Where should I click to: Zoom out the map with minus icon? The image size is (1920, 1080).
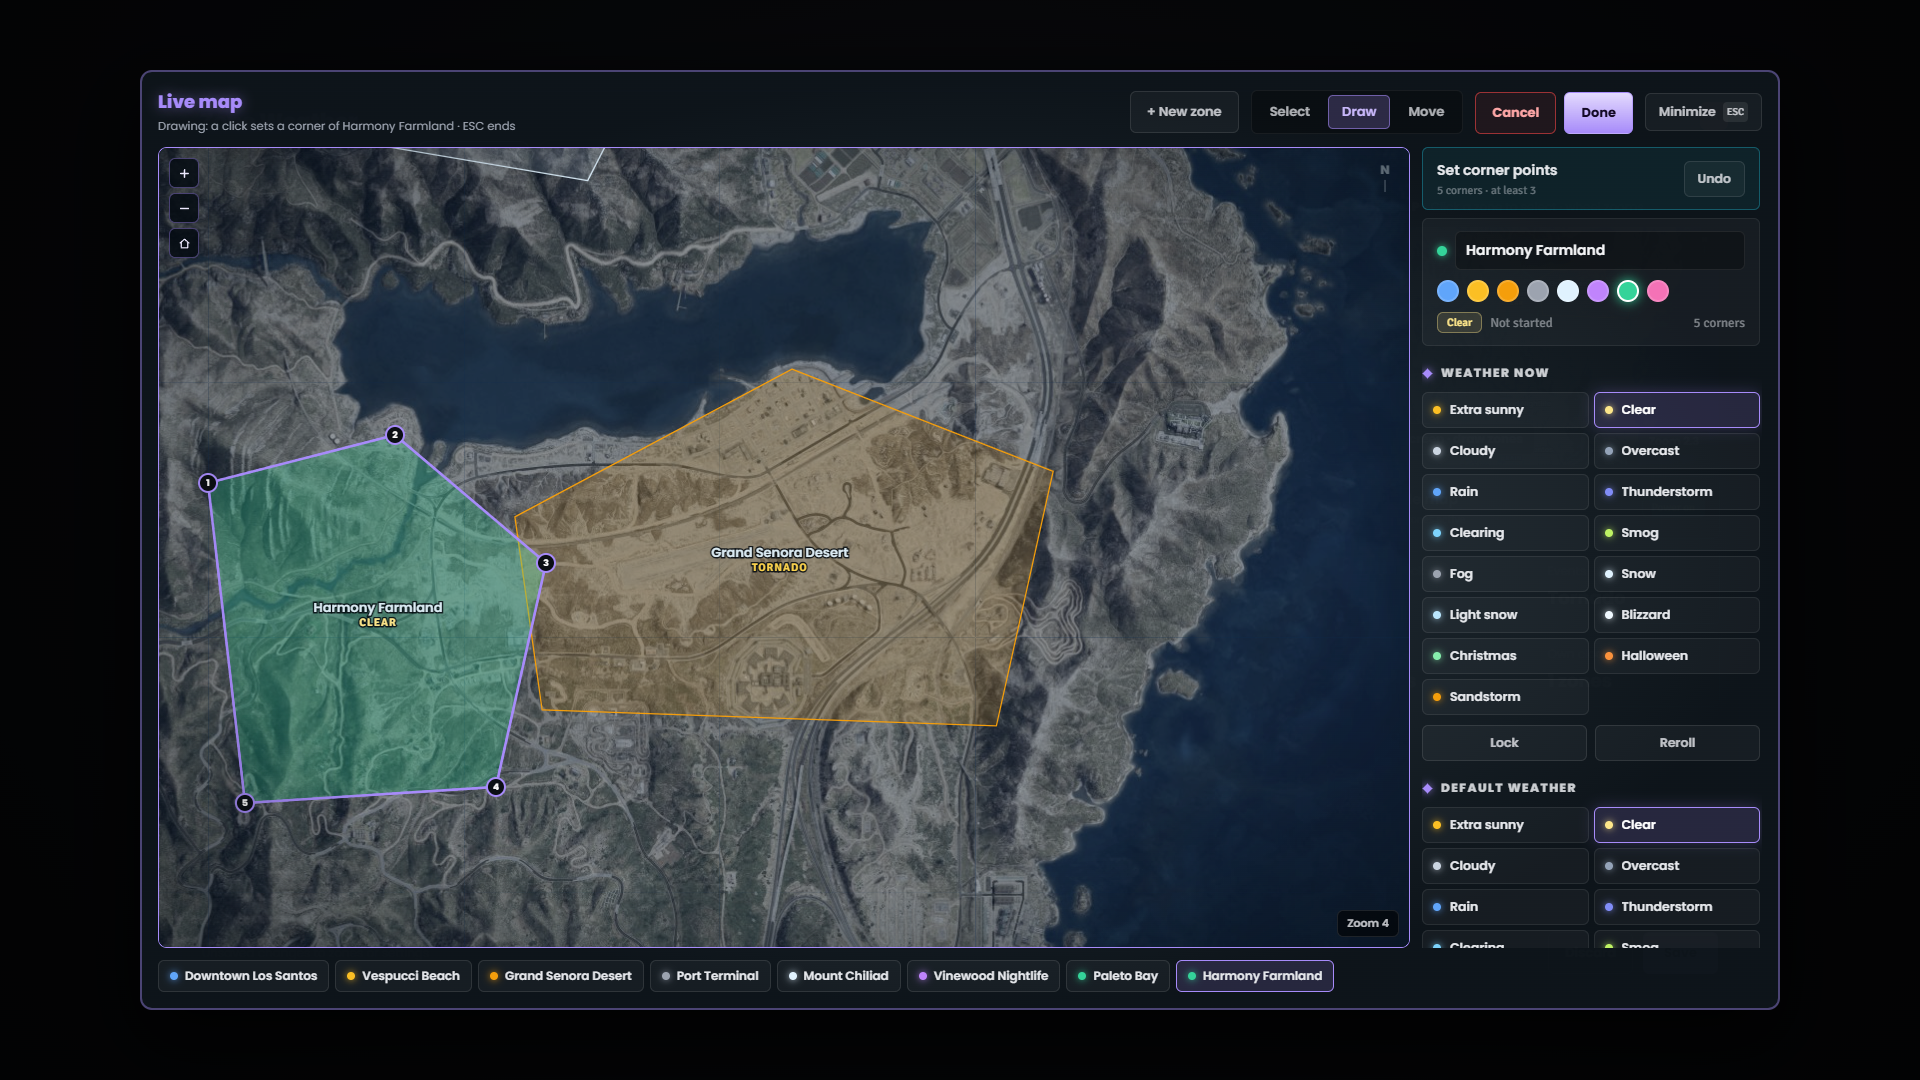[x=184, y=208]
